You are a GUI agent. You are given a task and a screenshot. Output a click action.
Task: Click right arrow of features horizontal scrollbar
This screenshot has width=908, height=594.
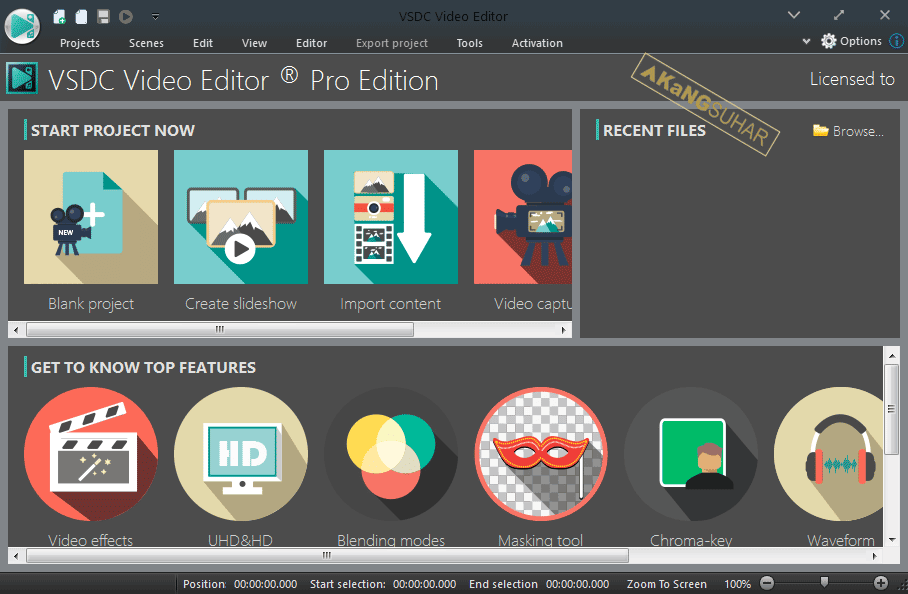point(874,556)
